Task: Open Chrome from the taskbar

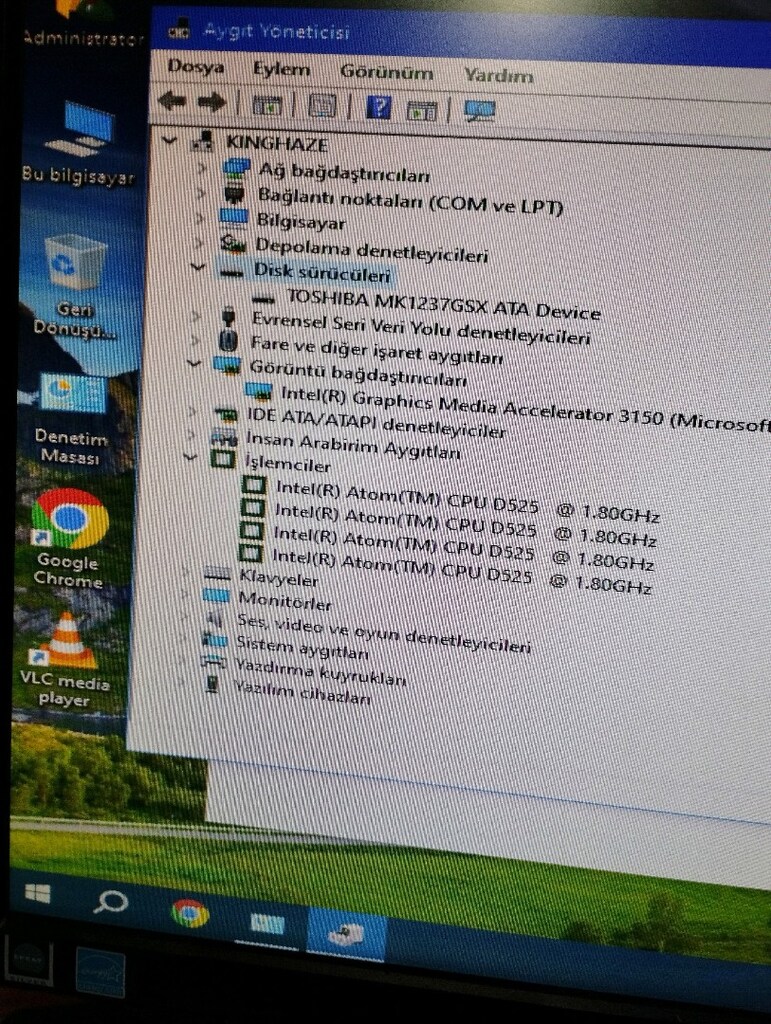Action: click(191, 912)
